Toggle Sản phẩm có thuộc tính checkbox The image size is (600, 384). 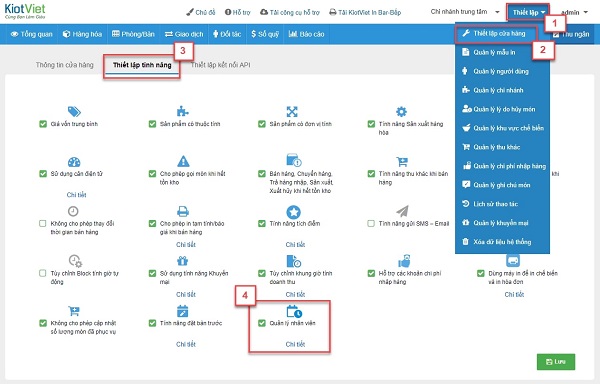152,124
